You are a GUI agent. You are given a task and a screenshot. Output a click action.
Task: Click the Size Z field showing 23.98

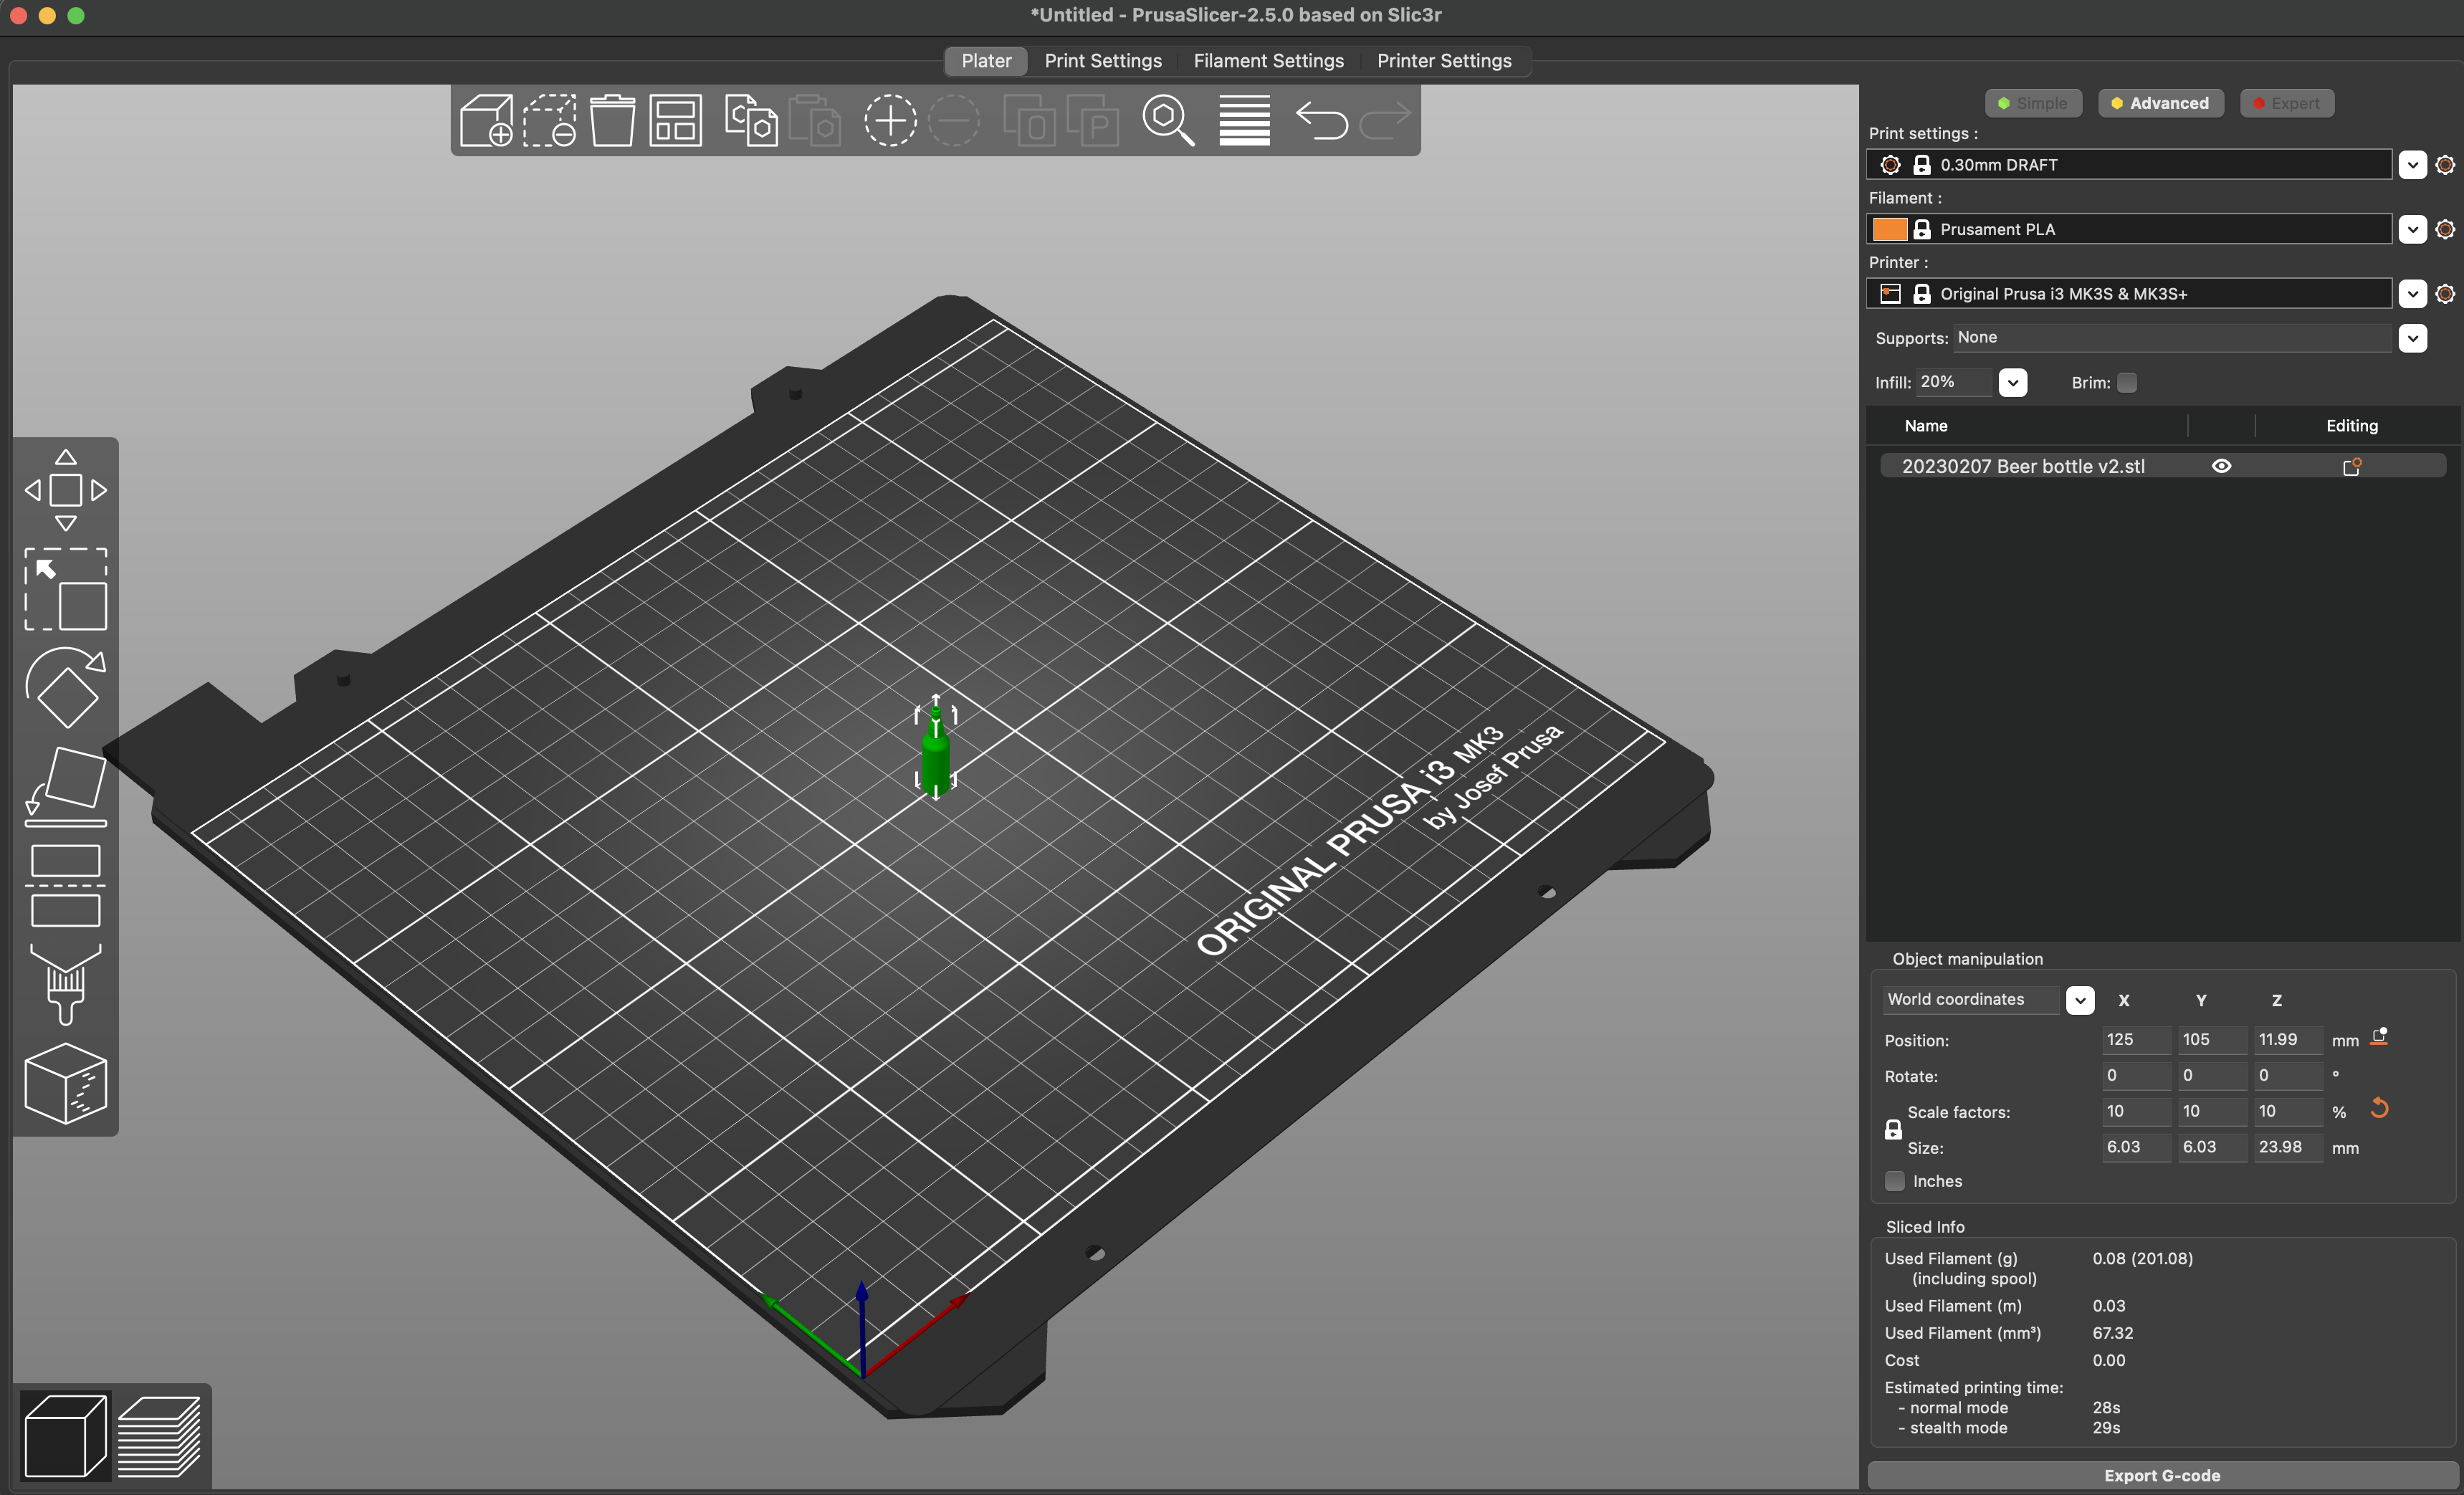2287,1147
